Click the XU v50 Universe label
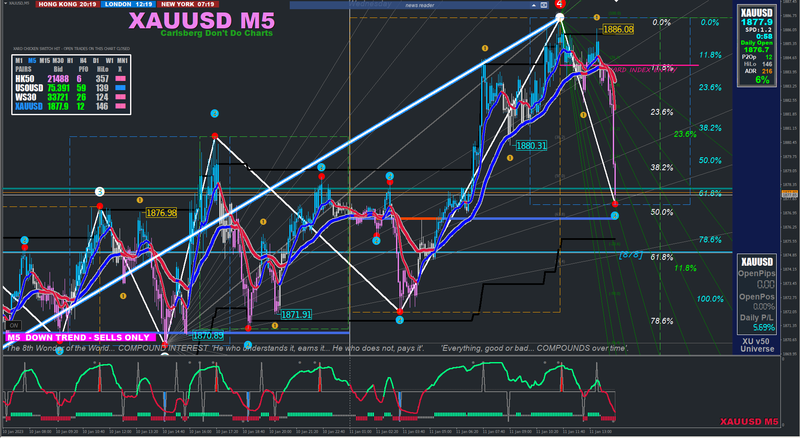Screen dimensions: 800x438 point(757,345)
